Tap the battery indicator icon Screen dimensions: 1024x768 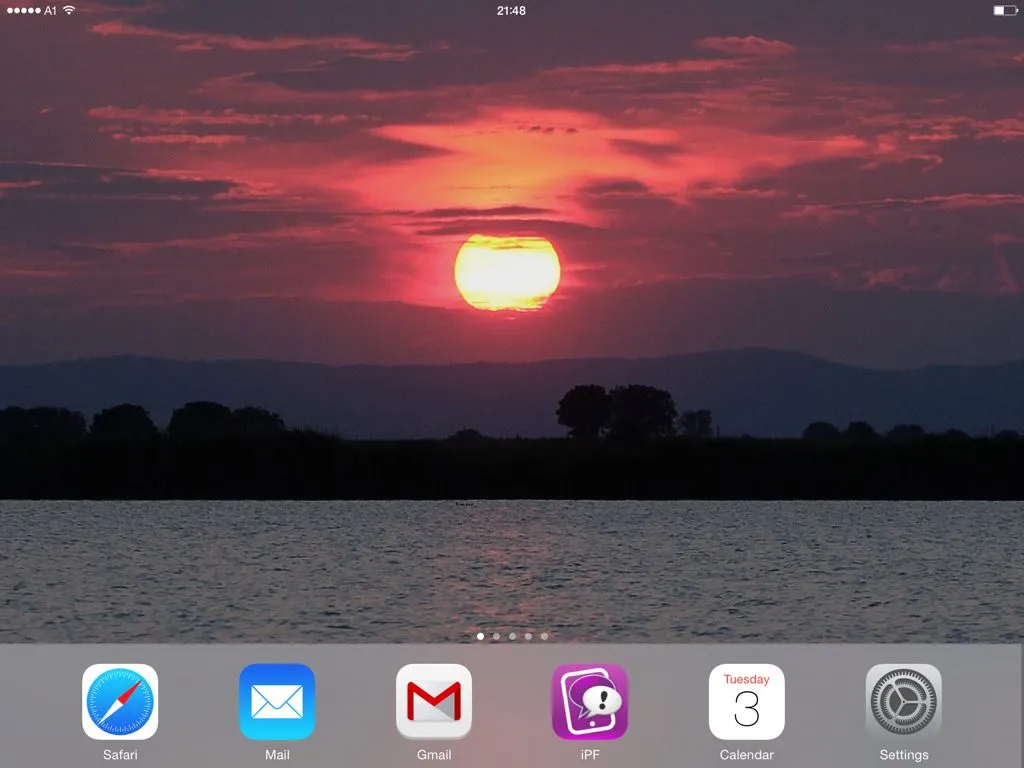coord(1004,10)
